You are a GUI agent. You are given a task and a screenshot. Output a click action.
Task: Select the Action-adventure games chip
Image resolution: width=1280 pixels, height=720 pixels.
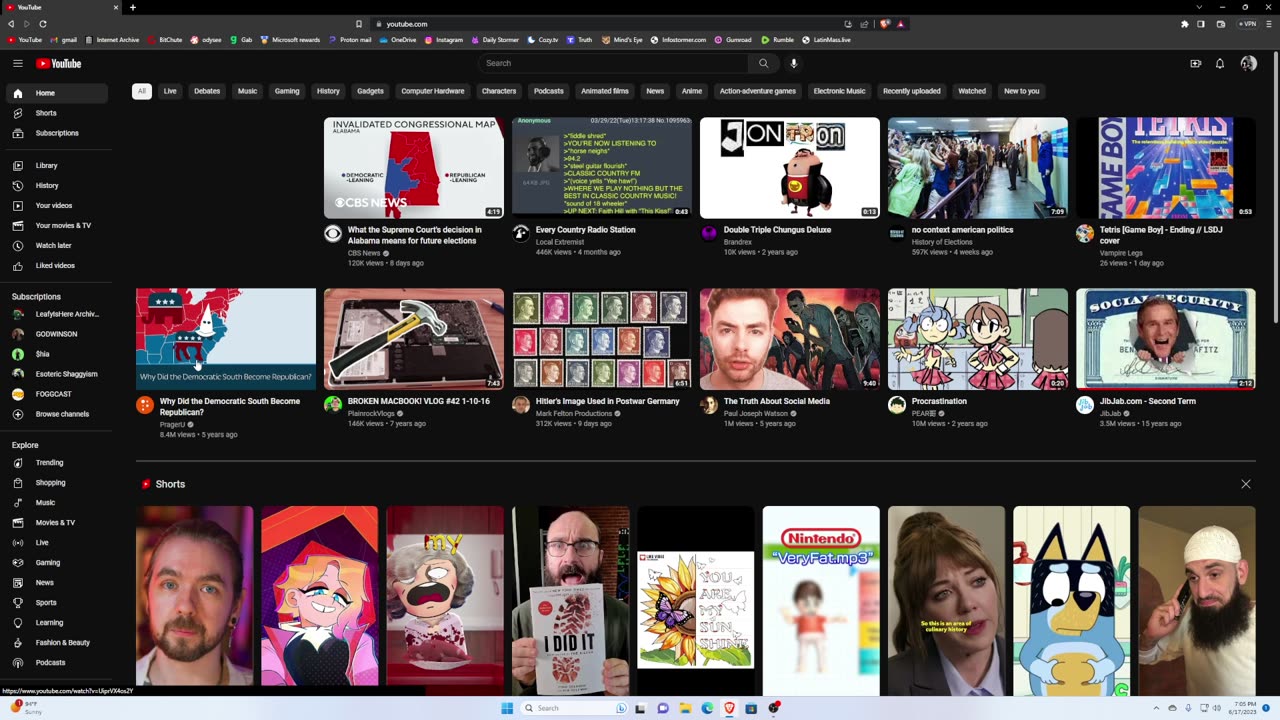[x=758, y=91]
